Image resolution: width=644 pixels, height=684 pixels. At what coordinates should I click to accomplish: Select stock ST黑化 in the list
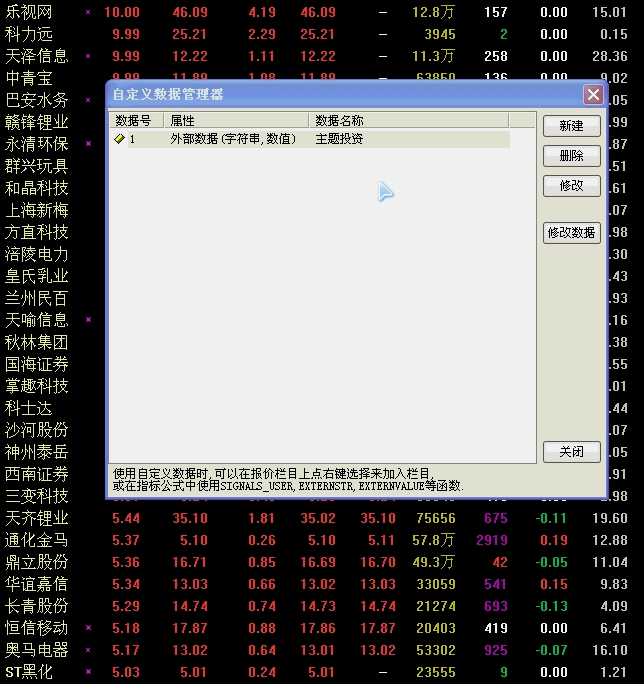pyautogui.click(x=28, y=672)
